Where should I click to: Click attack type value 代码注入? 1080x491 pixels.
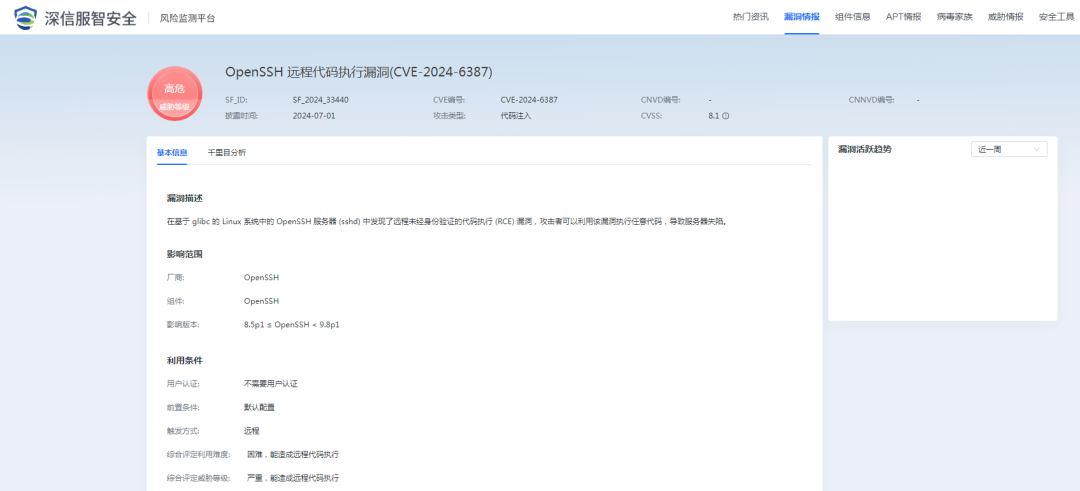pyautogui.click(x=516, y=116)
